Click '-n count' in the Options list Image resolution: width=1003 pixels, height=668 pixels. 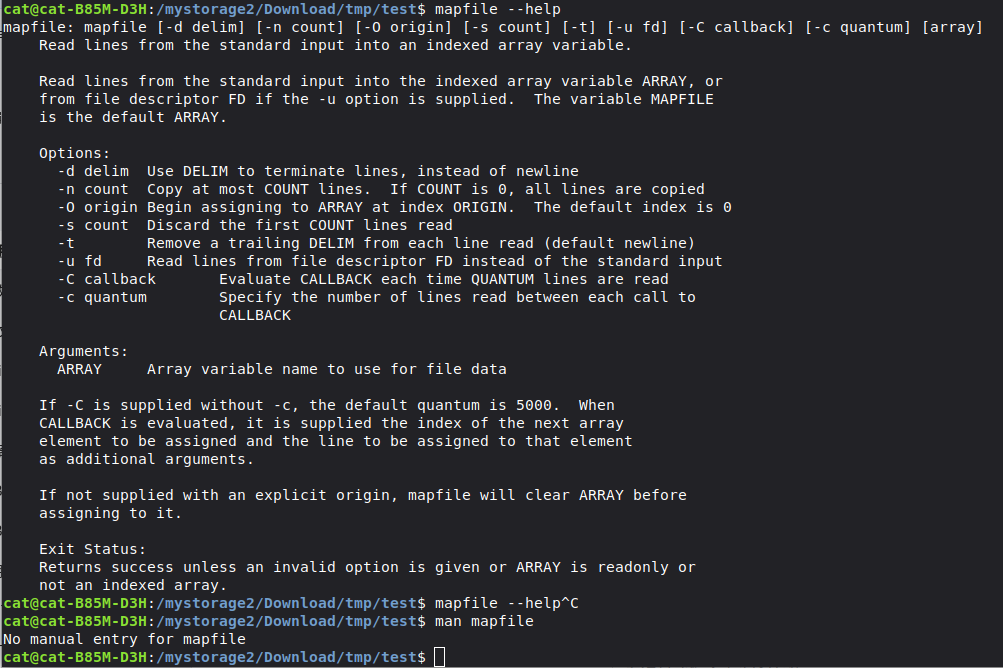pos(93,189)
